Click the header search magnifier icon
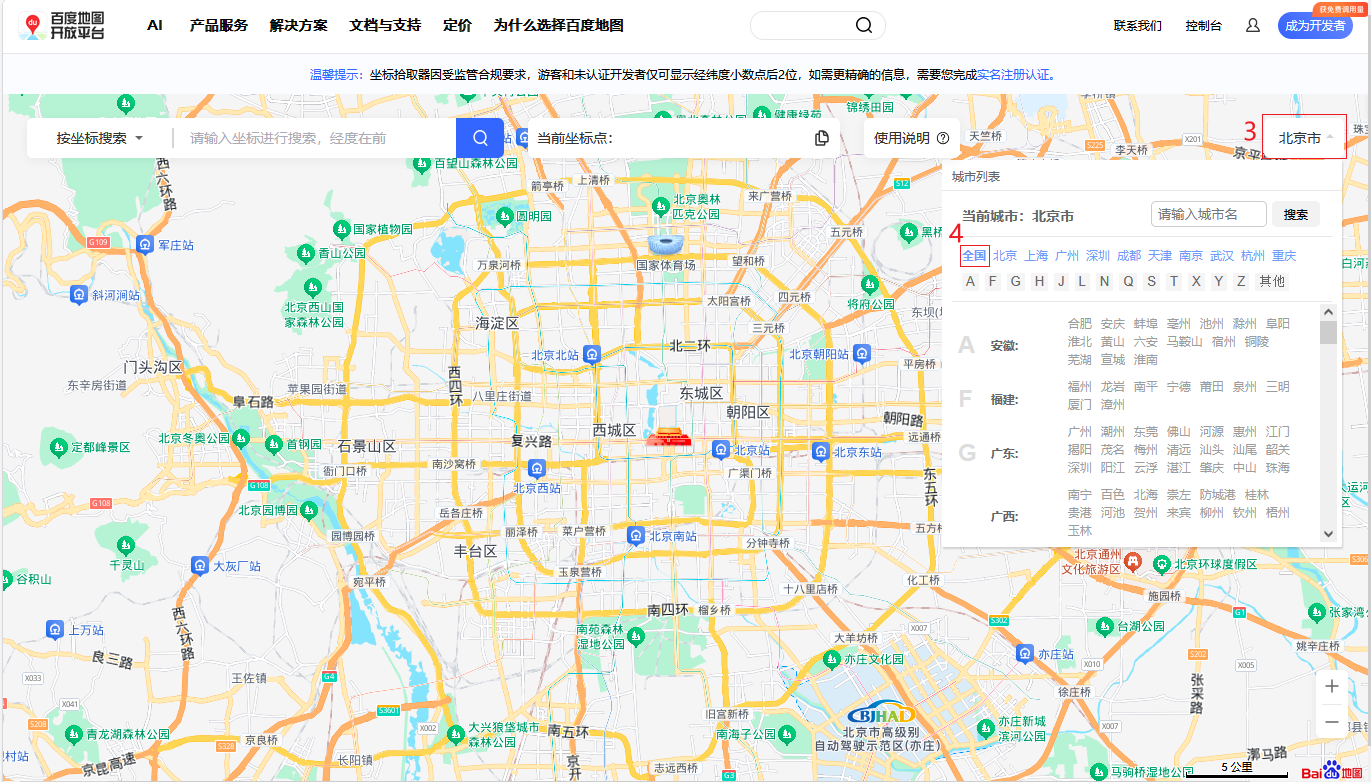The height and width of the screenshot is (782, 1371). click(x=864, y=26)
